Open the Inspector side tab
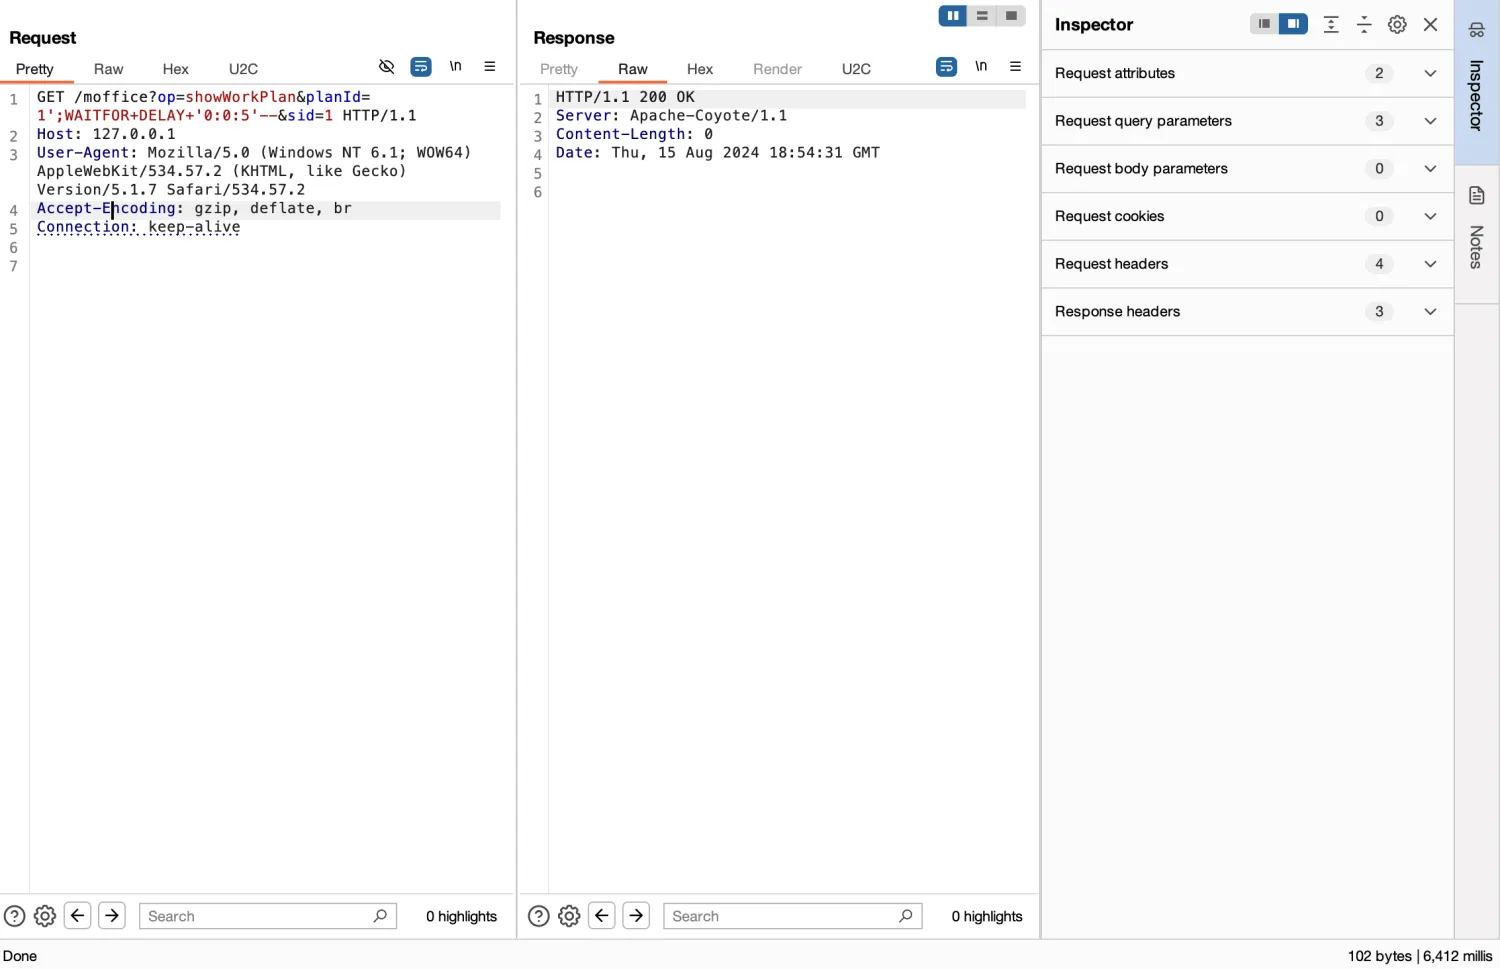Screen dimensions: 1500x969 coord(1477,82)
